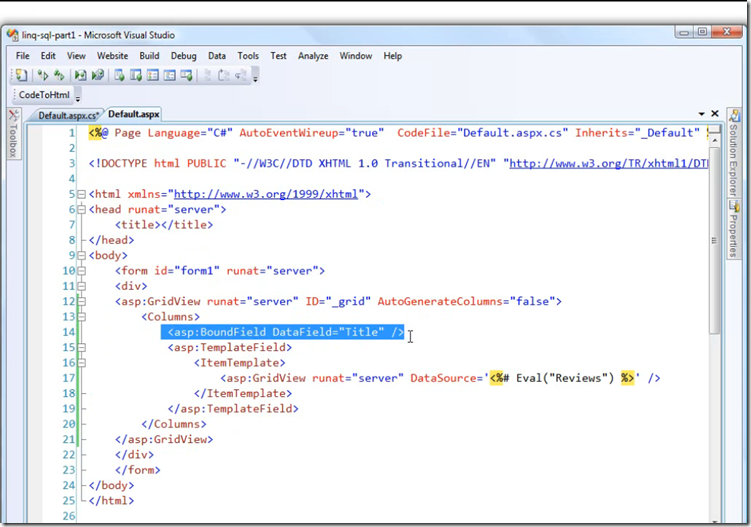Click the Eval("Reviews") expression
This screenshot has height=527, width=751.
coord(565,378)
